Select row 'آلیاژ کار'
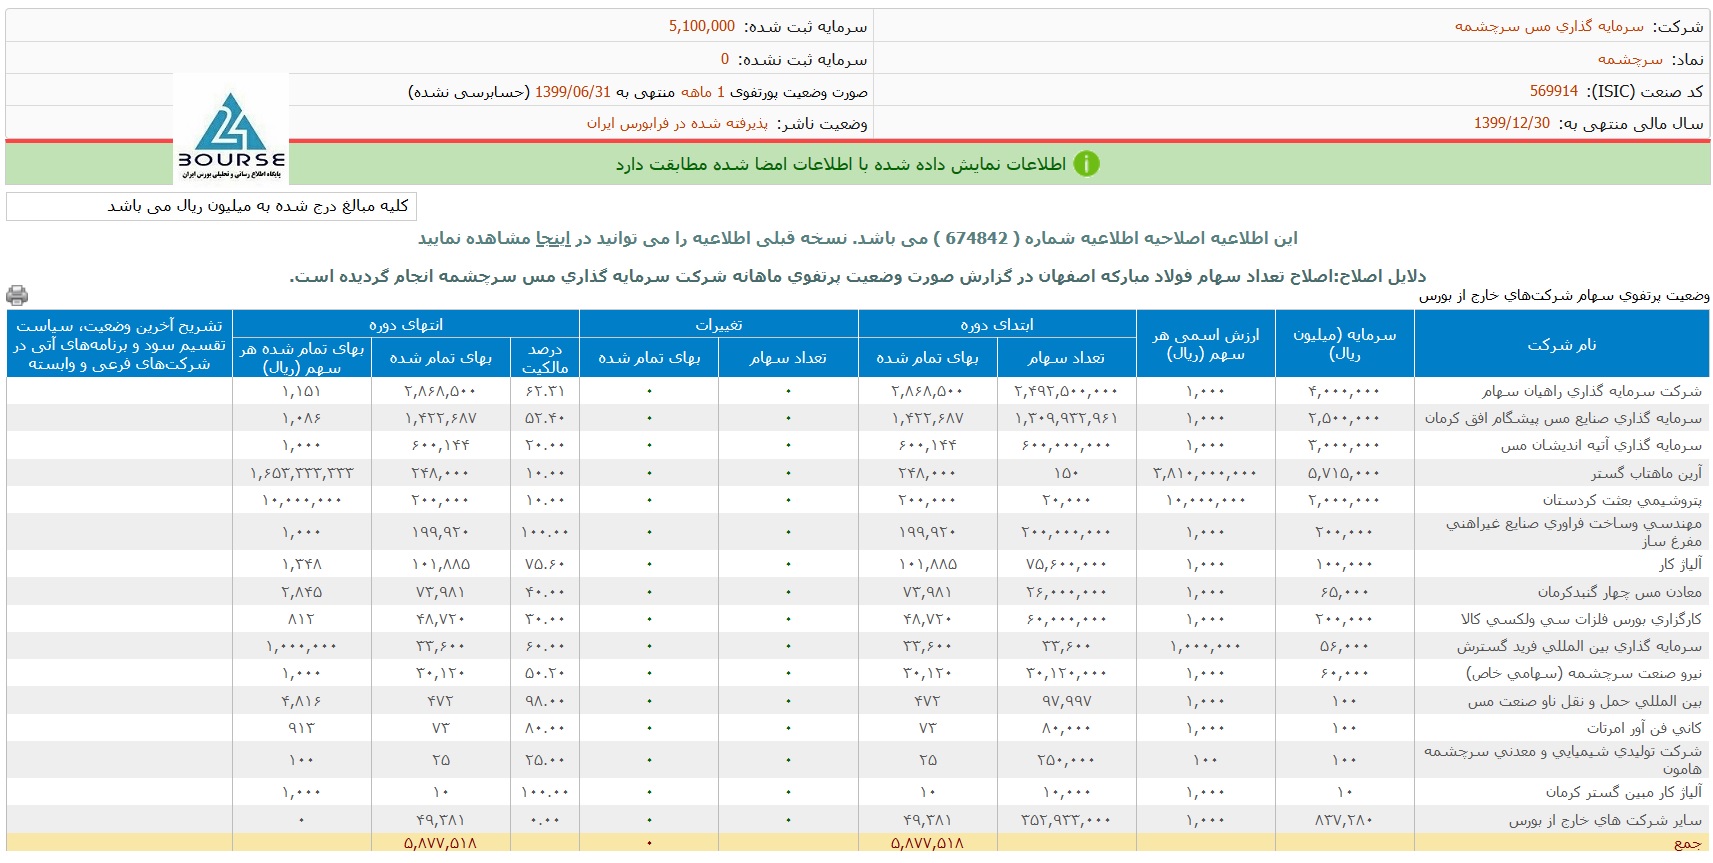1713x863 pixels. click(857, 564)
